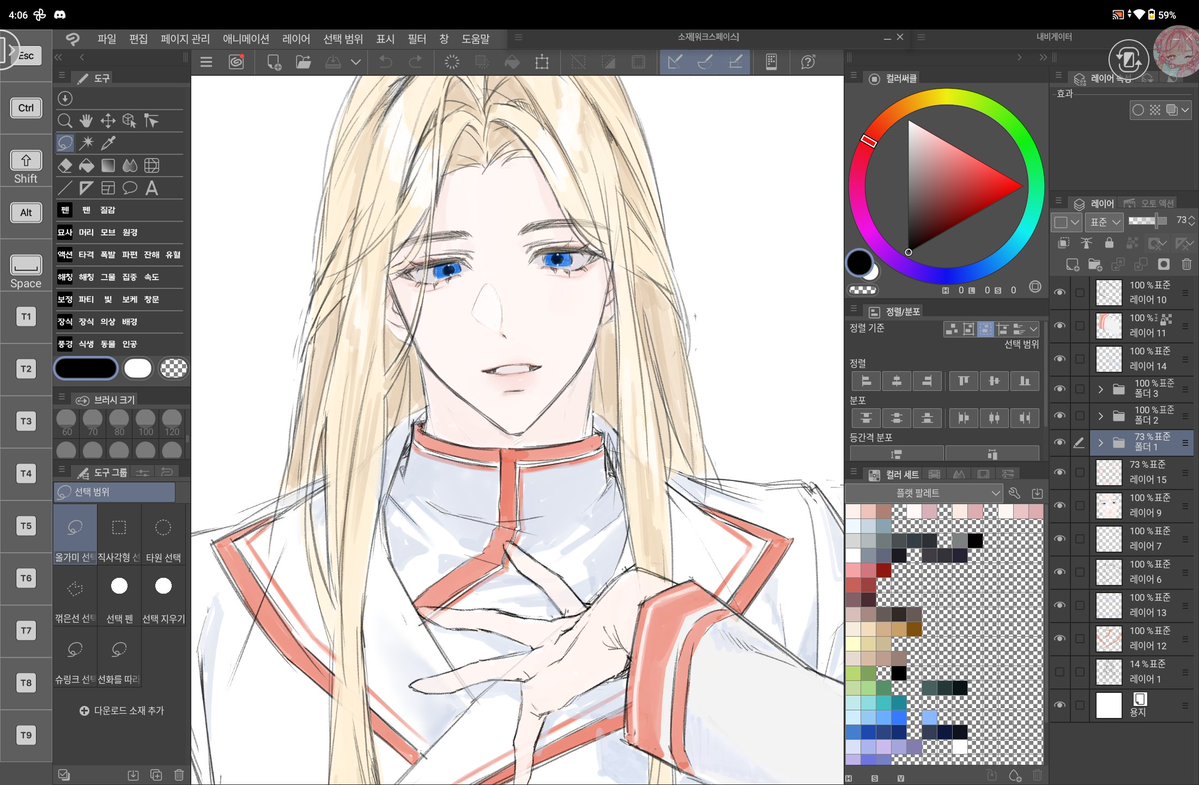Image resolution: width=1199 pixels, height=785 pixels.
Task: Open the 표준 blending mode dropdown
Action: (1105, 222)
